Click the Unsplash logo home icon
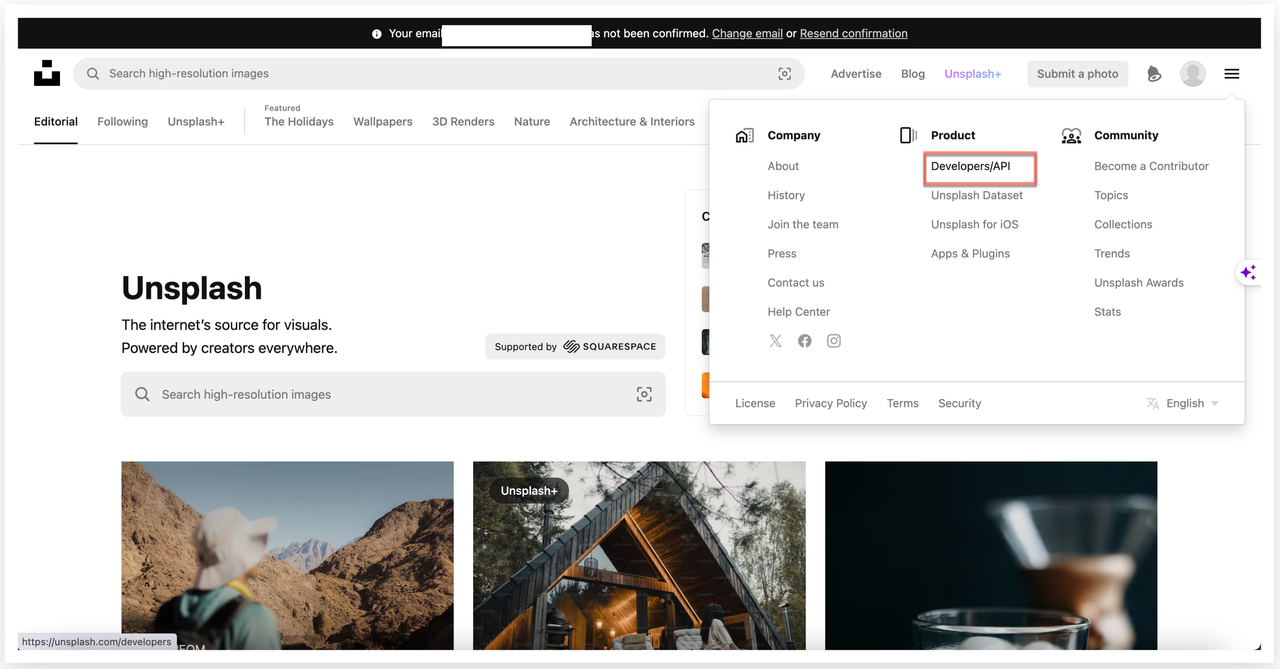This screenshot has height=669, width=1280. tap(47, 73)
